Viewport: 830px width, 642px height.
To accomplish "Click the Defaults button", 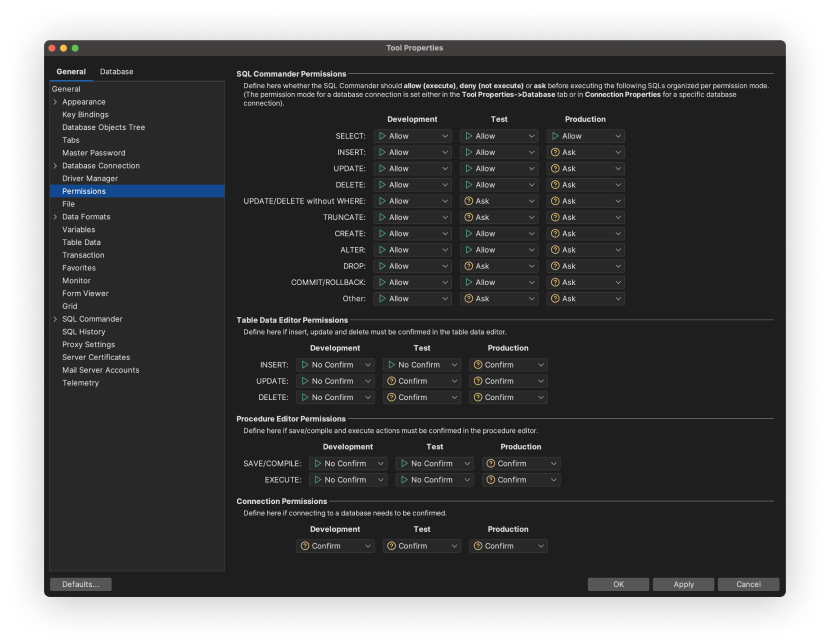I will pos(80,583).
